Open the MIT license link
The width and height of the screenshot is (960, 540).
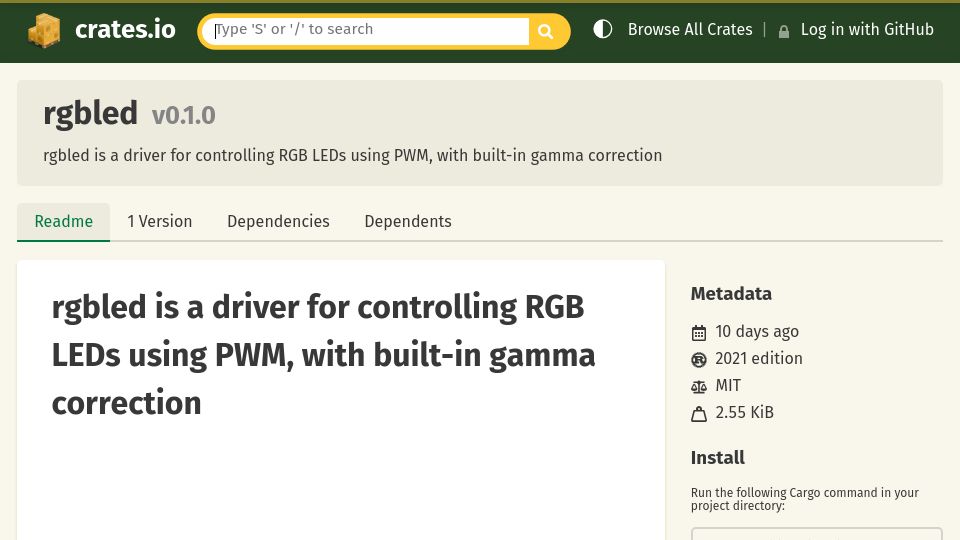[x=728, y=386]
